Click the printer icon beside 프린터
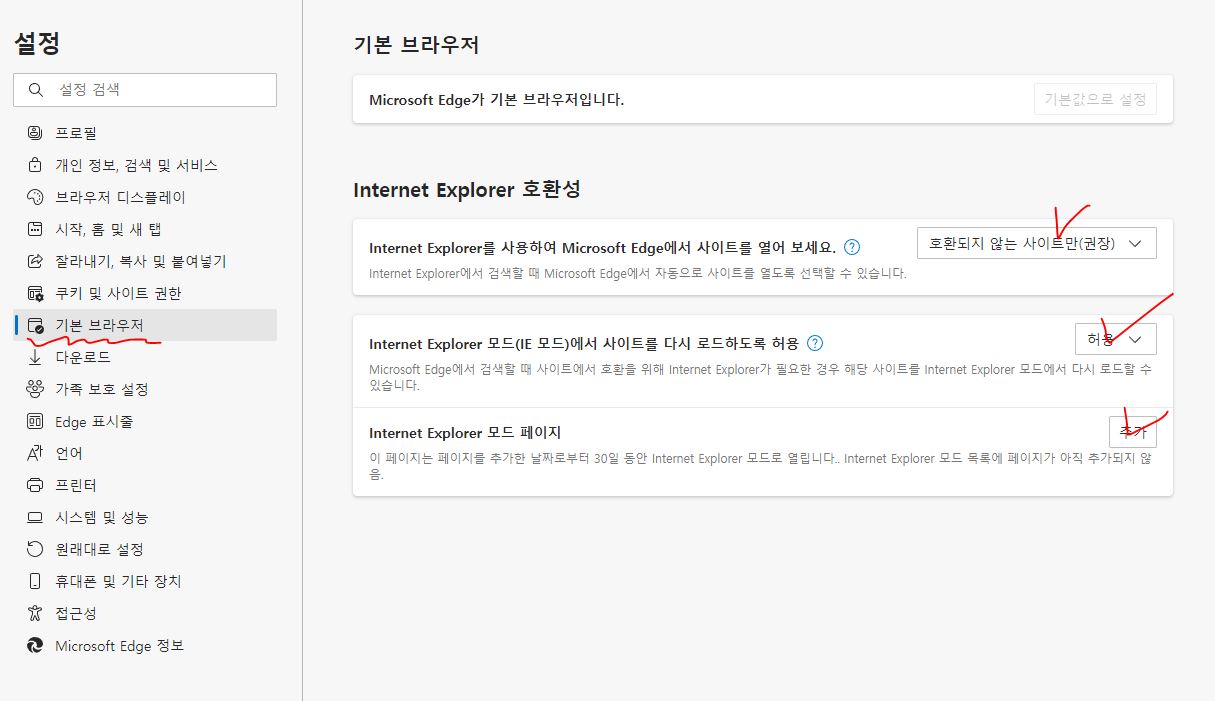This screenshot has height=701, width=1215. click(36, 485)
